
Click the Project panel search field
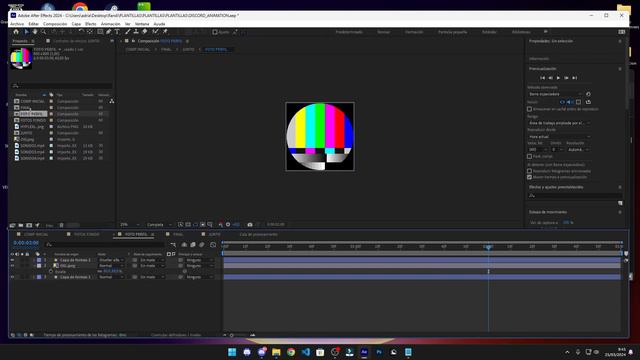pos(62,86)
